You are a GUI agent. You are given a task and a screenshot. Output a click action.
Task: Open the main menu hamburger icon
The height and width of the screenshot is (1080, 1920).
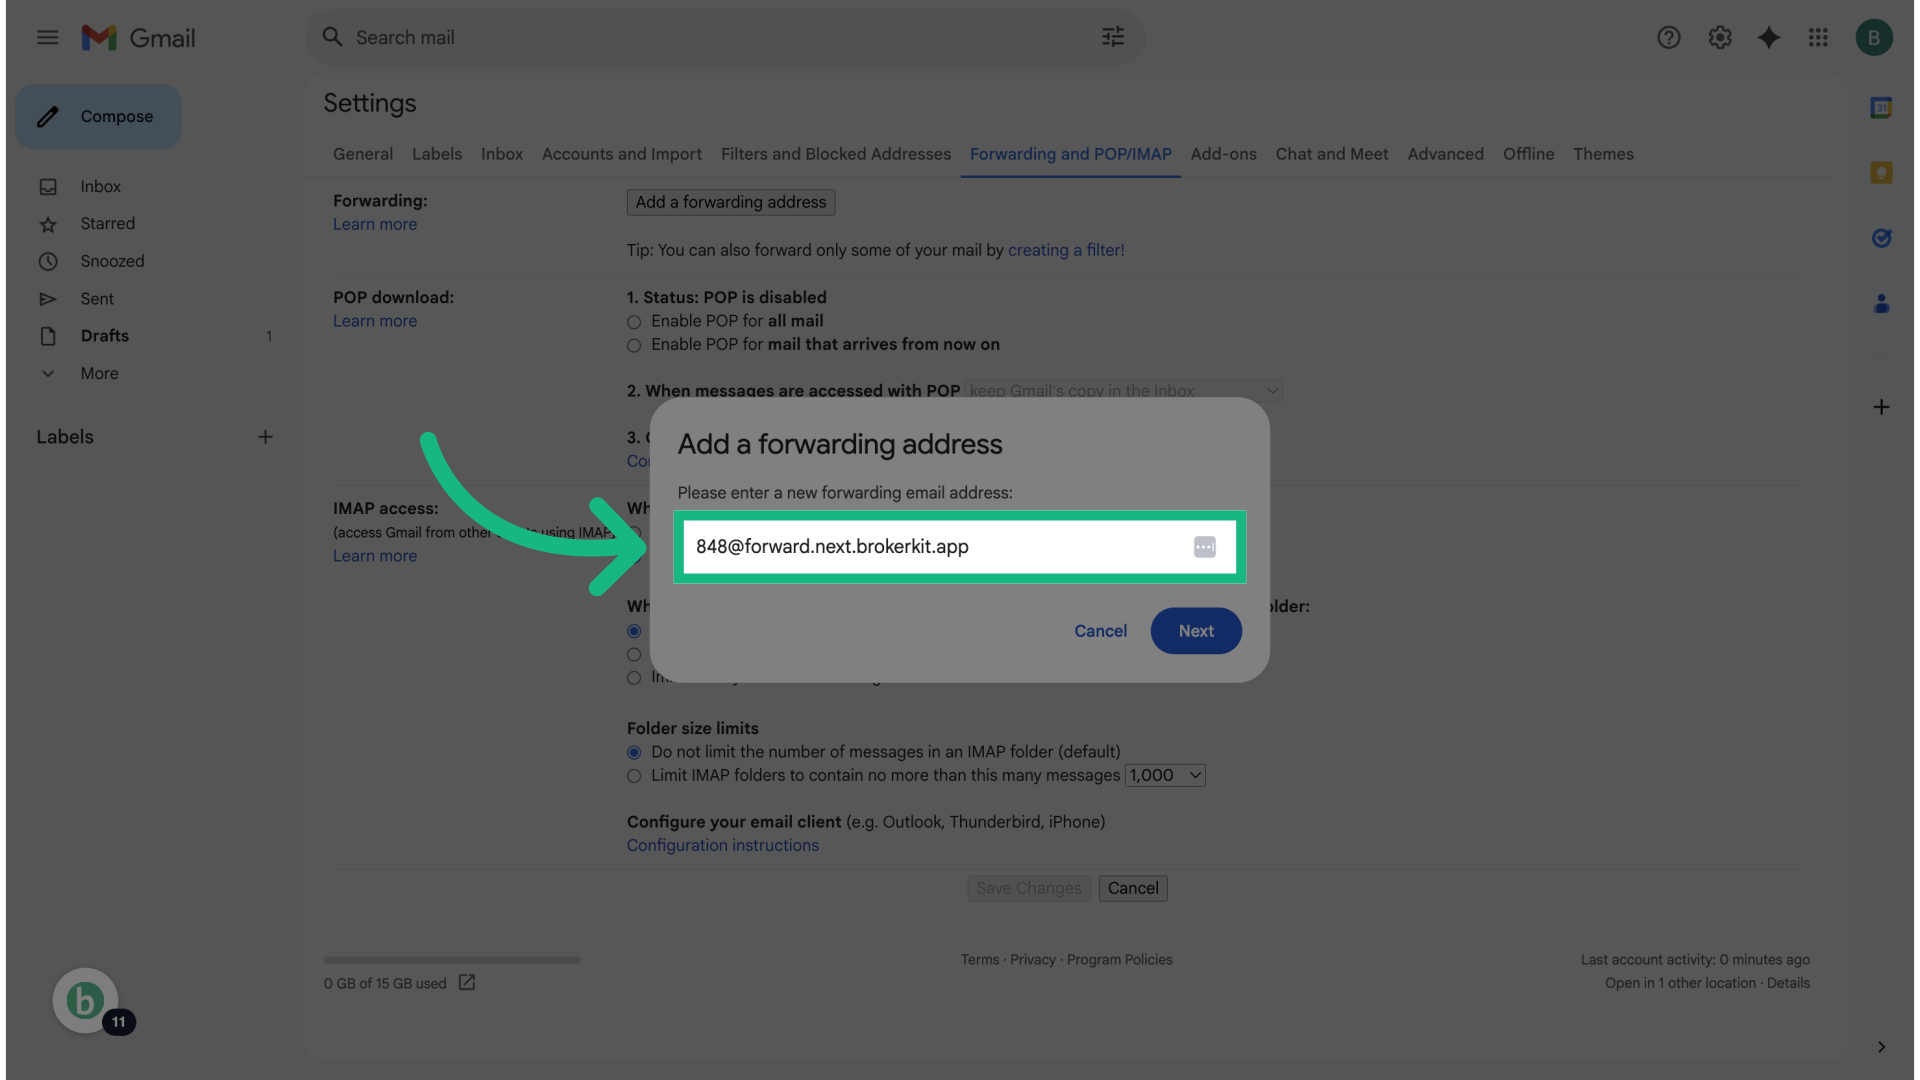point(47,38)
